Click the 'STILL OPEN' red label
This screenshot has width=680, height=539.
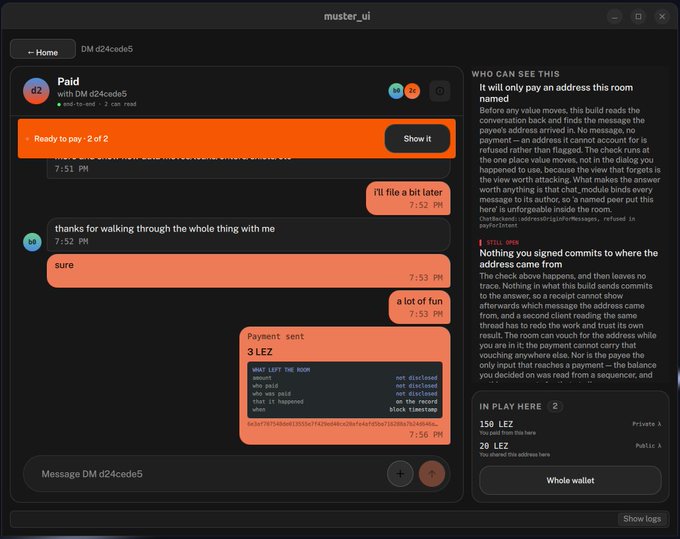(502, 243)
